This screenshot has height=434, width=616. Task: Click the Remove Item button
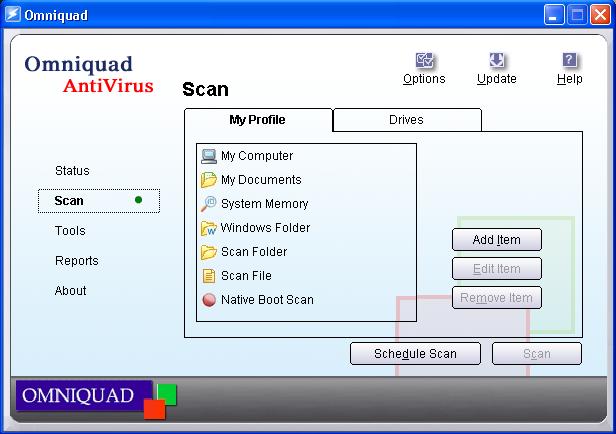coord(497,298)
